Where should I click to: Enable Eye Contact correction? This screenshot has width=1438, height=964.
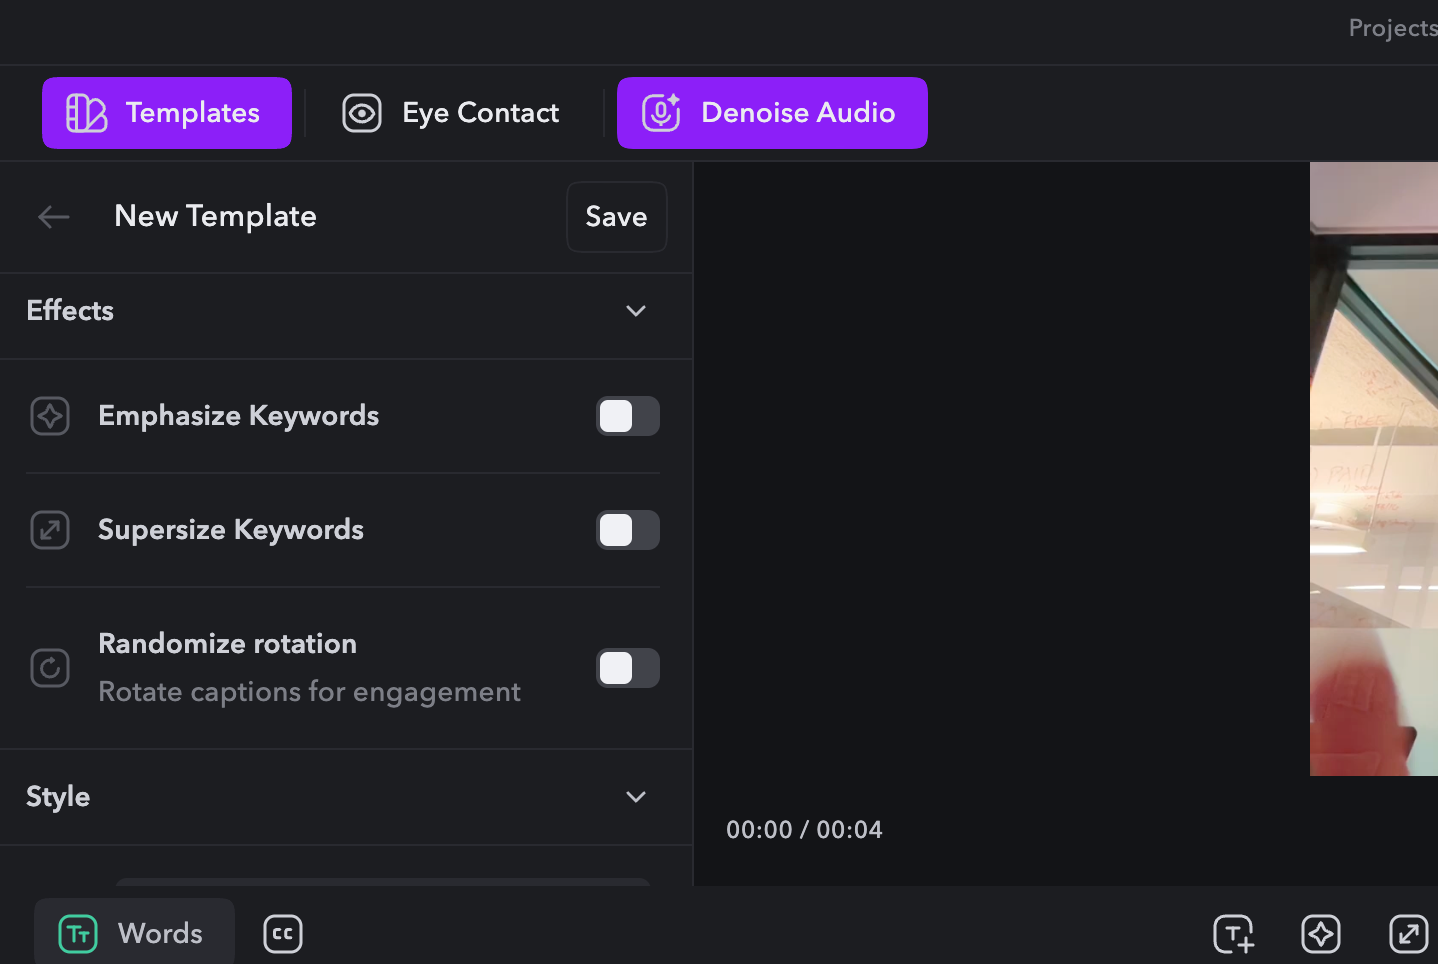pos(450,113)
